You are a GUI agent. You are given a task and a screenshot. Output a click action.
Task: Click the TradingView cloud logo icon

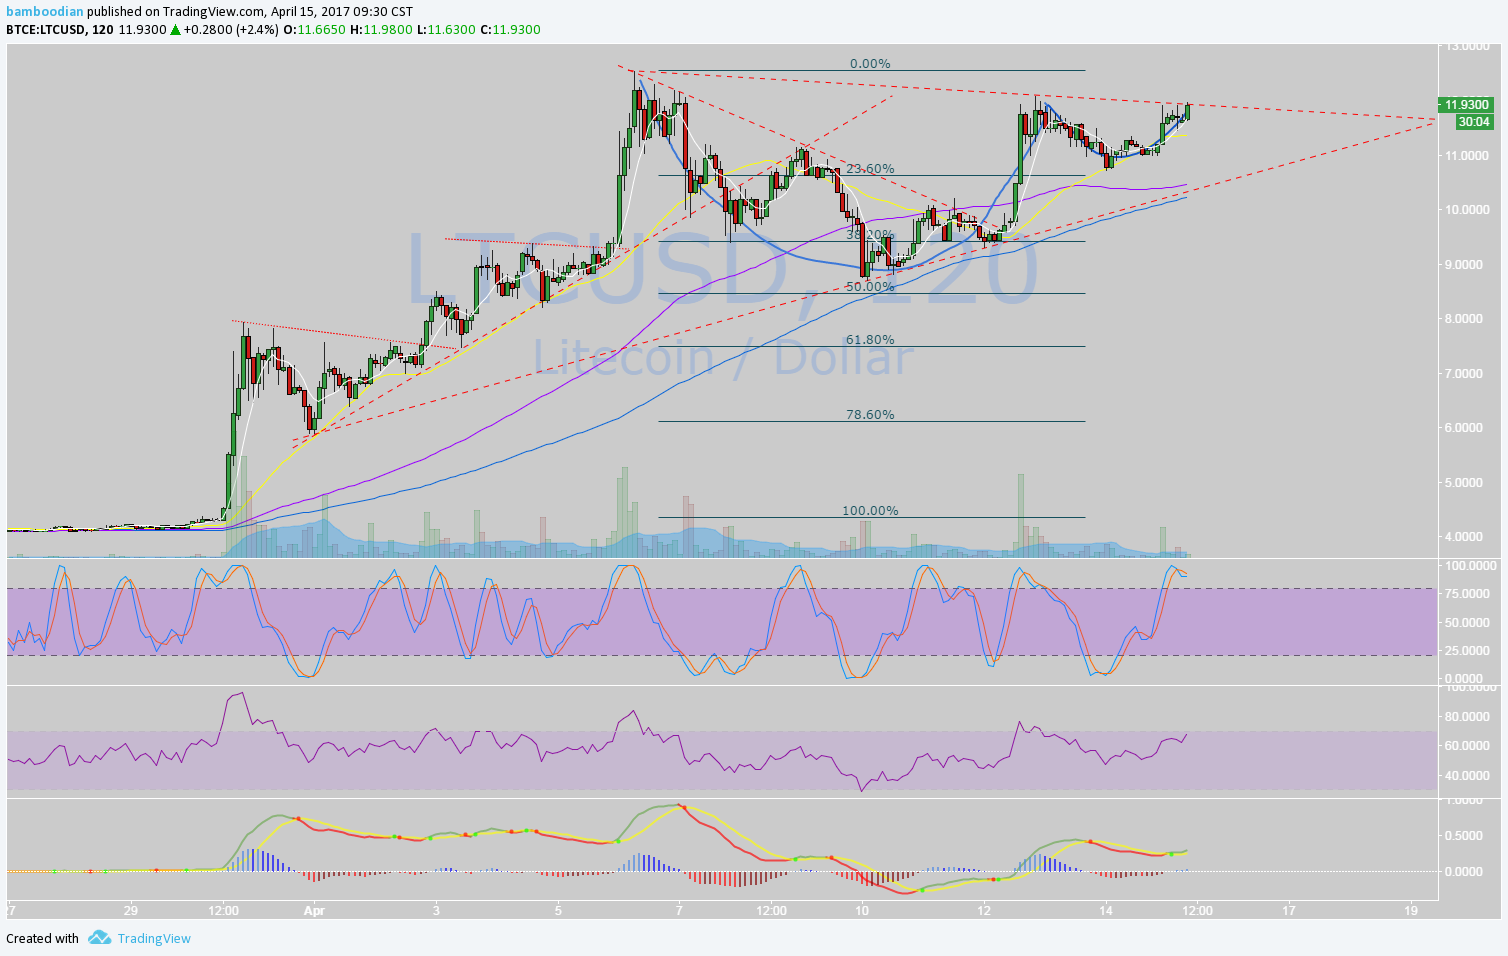point(99,938)
